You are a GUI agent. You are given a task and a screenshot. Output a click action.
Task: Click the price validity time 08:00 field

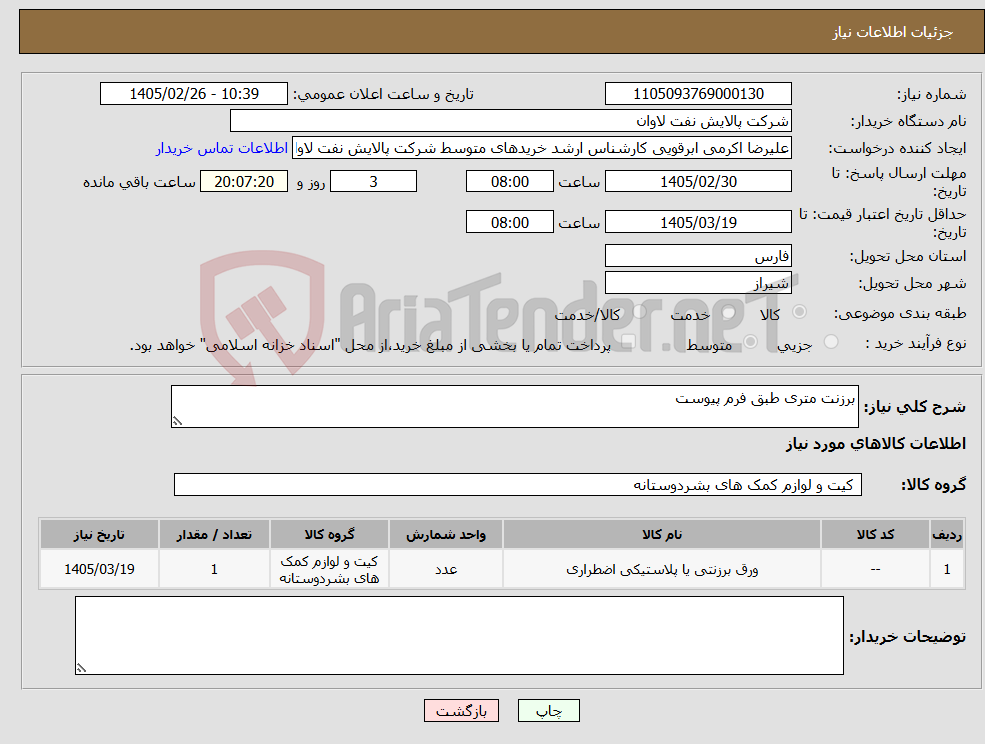click(x=509, y=222)
